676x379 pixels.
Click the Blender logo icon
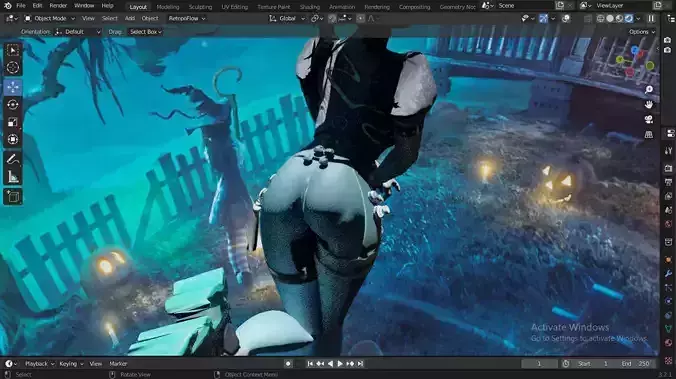[x=7, y=6]
